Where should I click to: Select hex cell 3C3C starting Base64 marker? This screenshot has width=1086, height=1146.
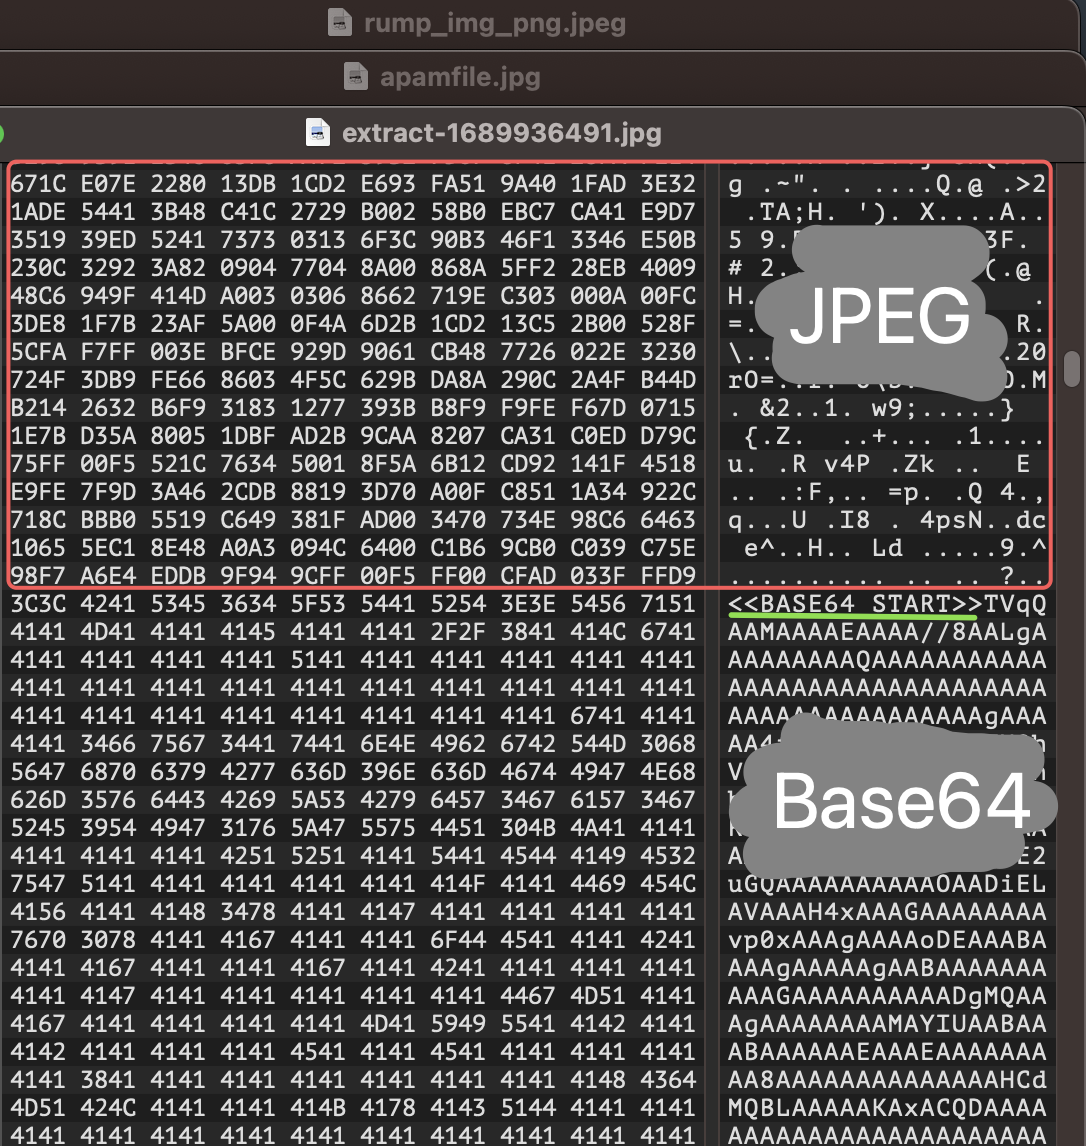click(x=38, y=604)
